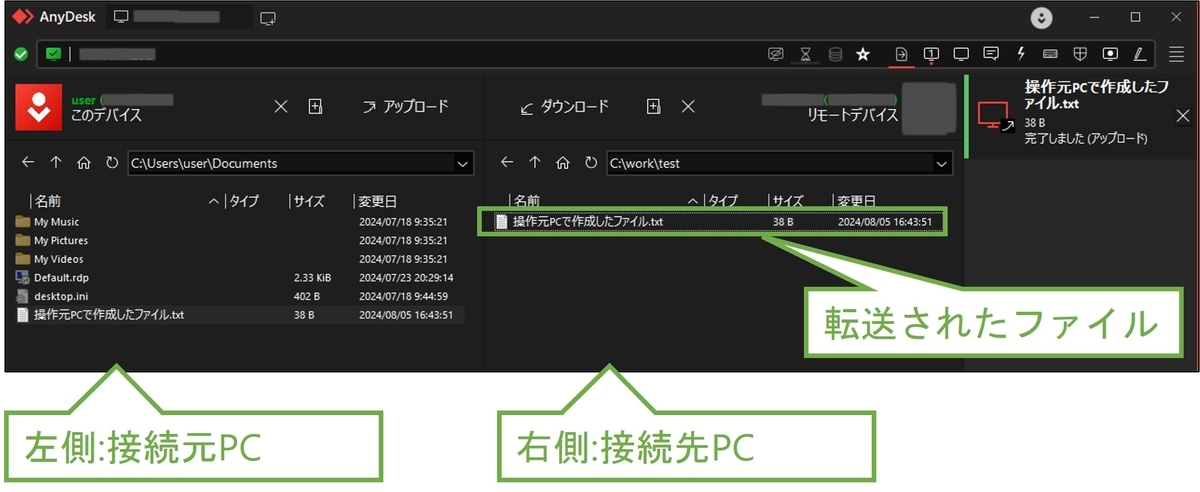Click the 402 B size of desktop.ini
Image resolution: width=1200 pixels, height=492 pixels.
307,296
